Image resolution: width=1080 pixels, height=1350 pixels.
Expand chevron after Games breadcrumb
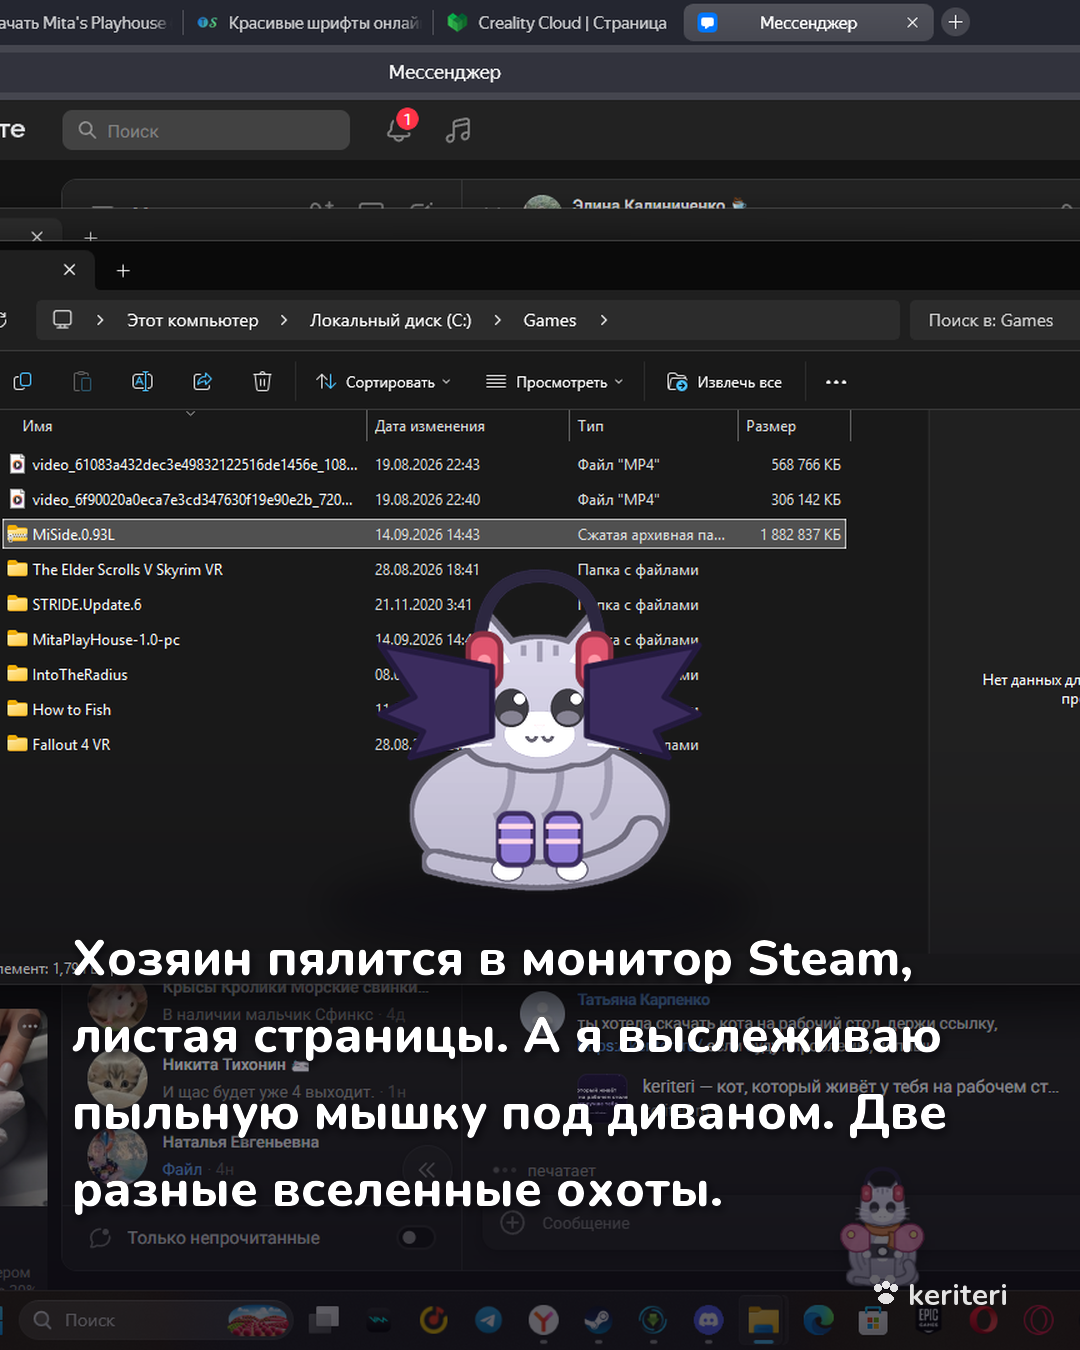tap(603, 320)
